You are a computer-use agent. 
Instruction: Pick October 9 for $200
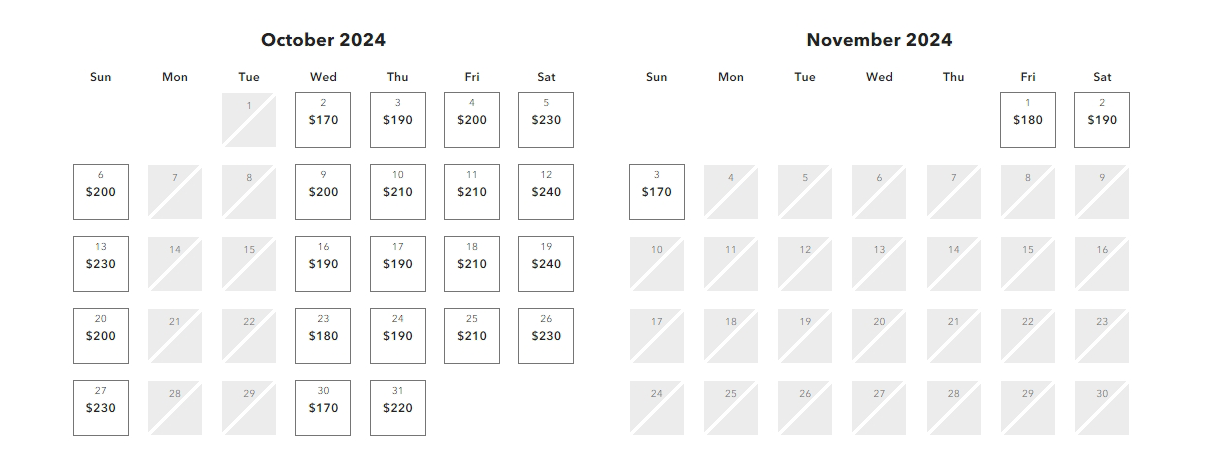click(323, 192)
